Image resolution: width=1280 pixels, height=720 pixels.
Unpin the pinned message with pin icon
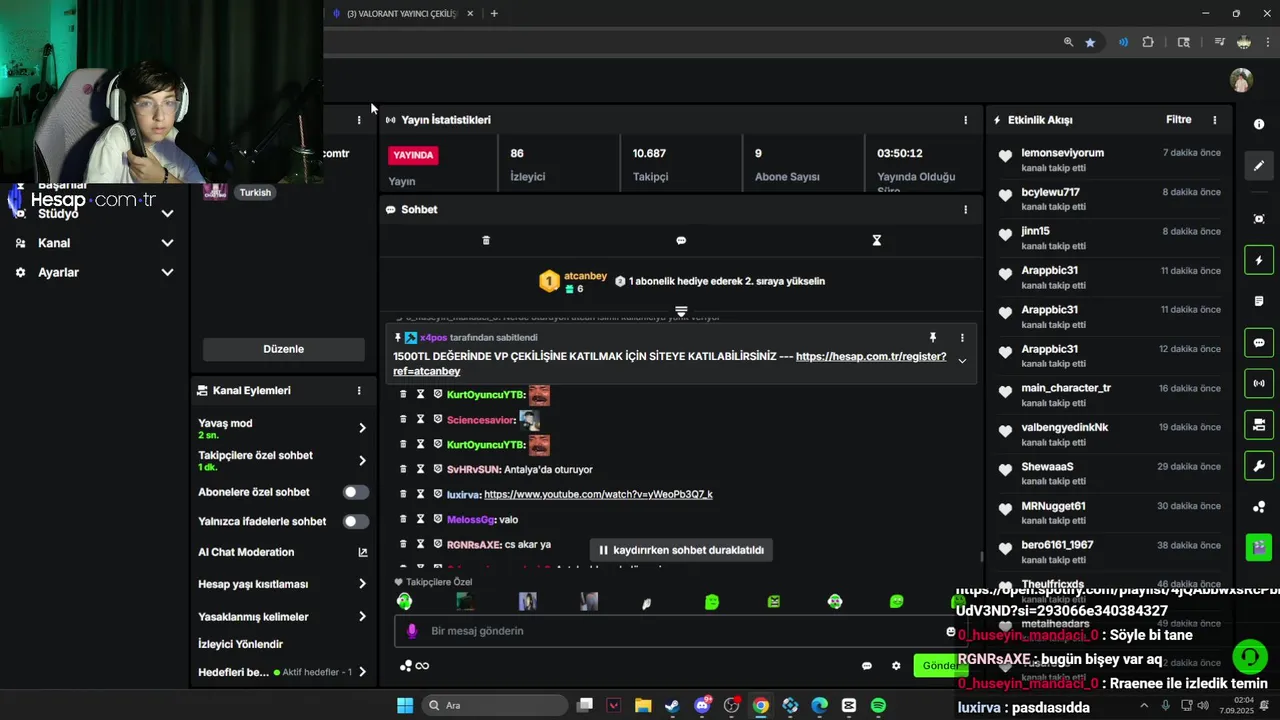[933, 338]
